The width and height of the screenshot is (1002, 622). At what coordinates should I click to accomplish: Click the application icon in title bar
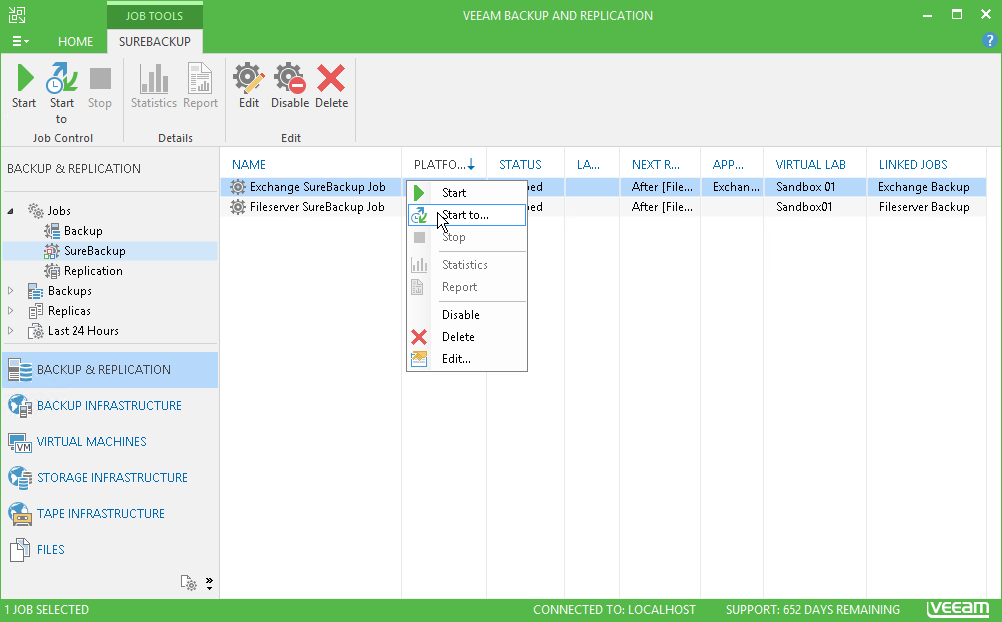[x=17, y=15]
